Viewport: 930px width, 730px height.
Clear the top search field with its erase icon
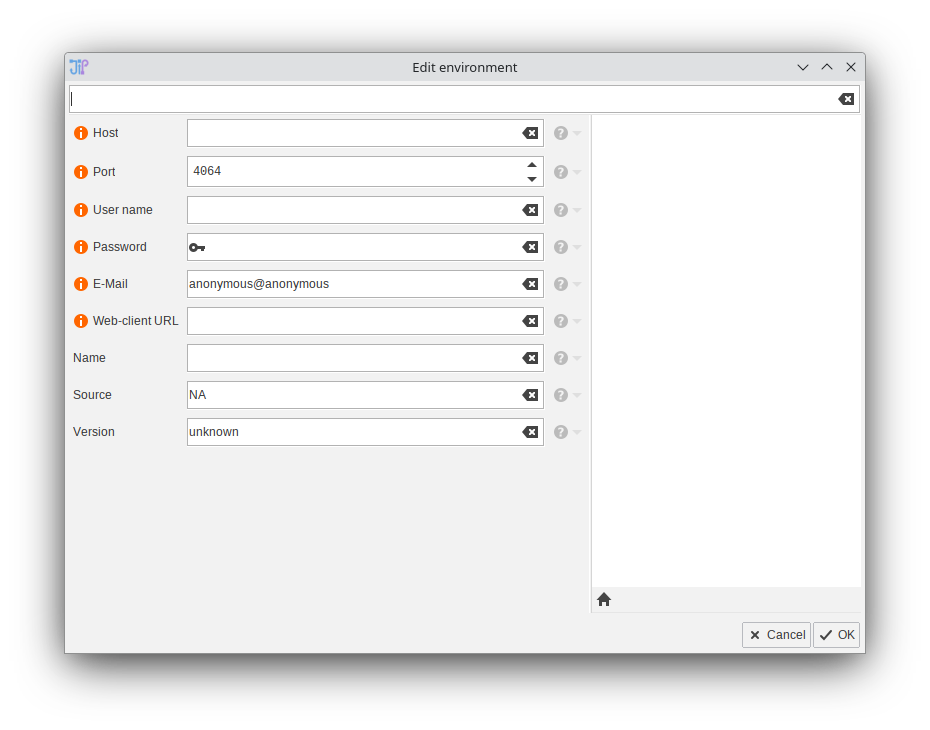(x=846, y=99)
